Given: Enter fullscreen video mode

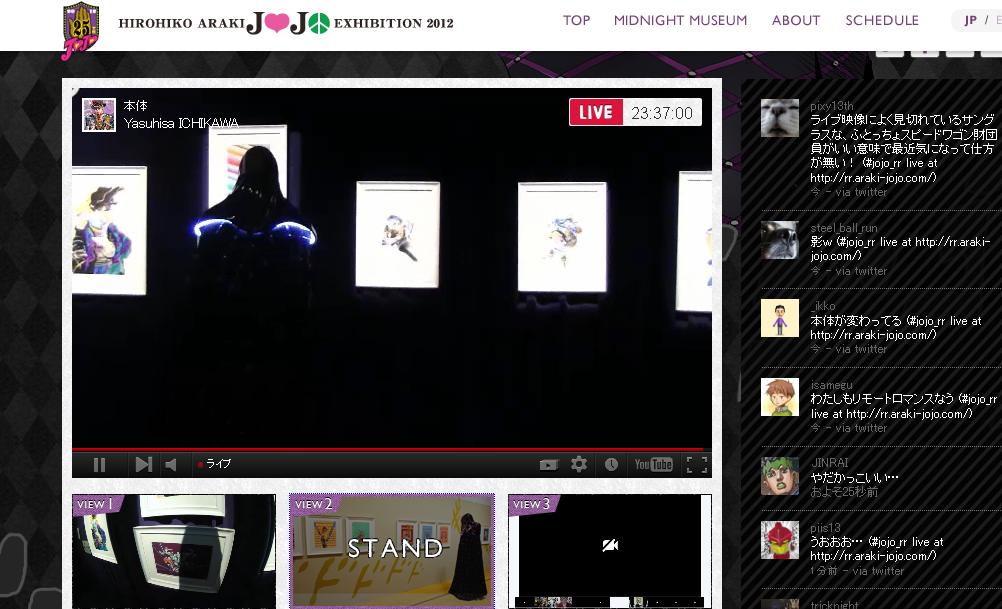Looking at the screenshot, I should point(697,465).
